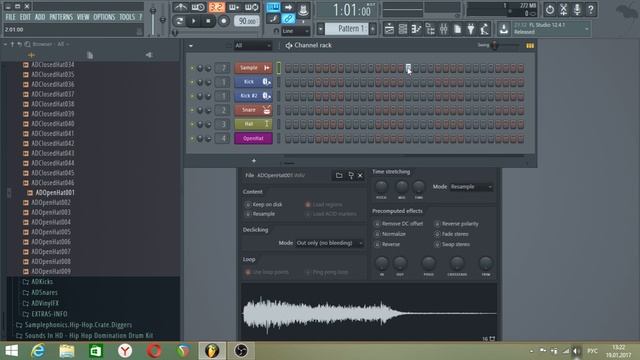
Task: Open TOOLS menu
Action: pos(127,17)
